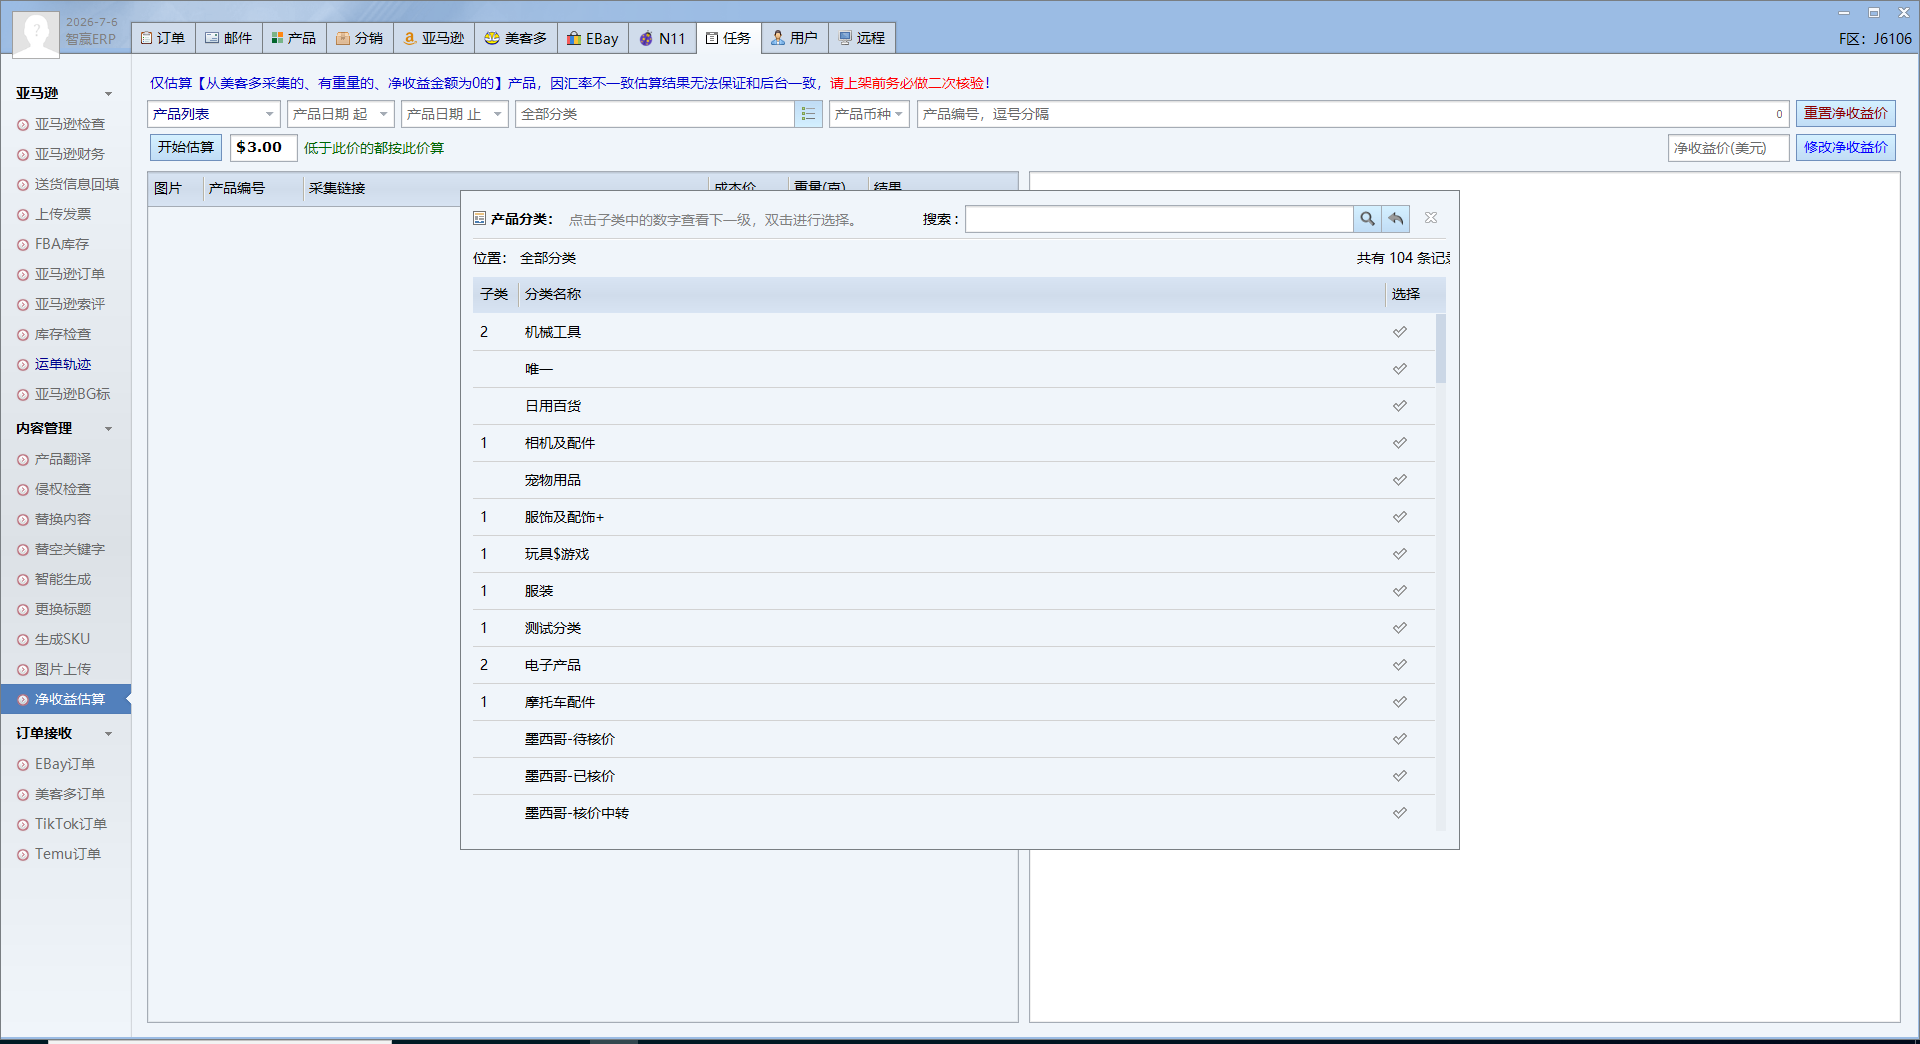Click the 搜索 input field in dialog
Image resolution: width=1920 pixels, height=1044 pixels.
(x=1159, y=219)
